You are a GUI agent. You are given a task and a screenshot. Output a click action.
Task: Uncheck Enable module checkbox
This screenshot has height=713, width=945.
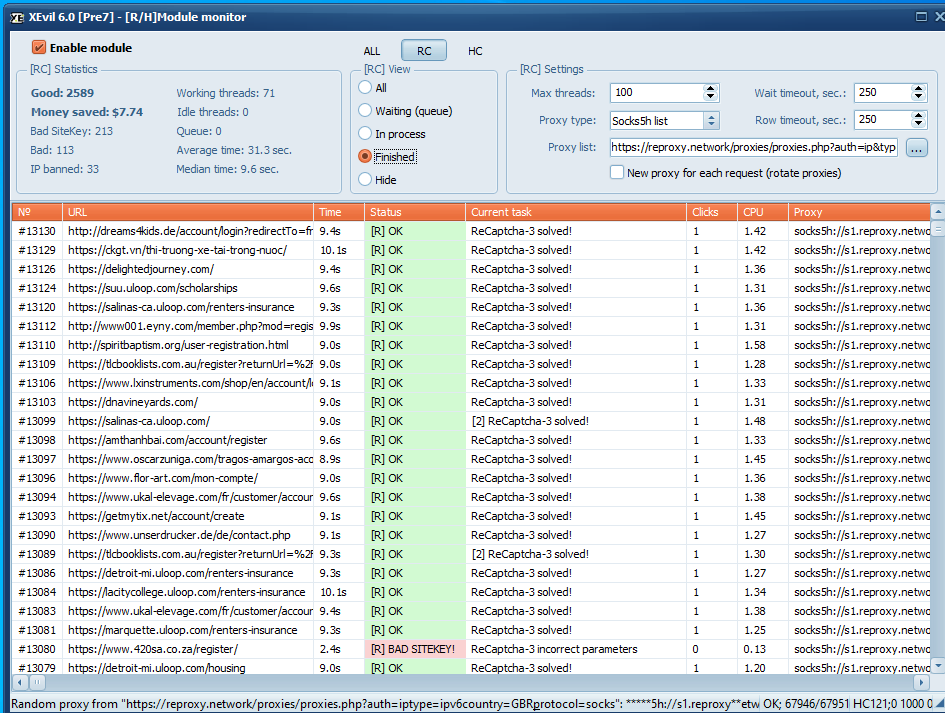pyautogui.click(x=39, y=48)
